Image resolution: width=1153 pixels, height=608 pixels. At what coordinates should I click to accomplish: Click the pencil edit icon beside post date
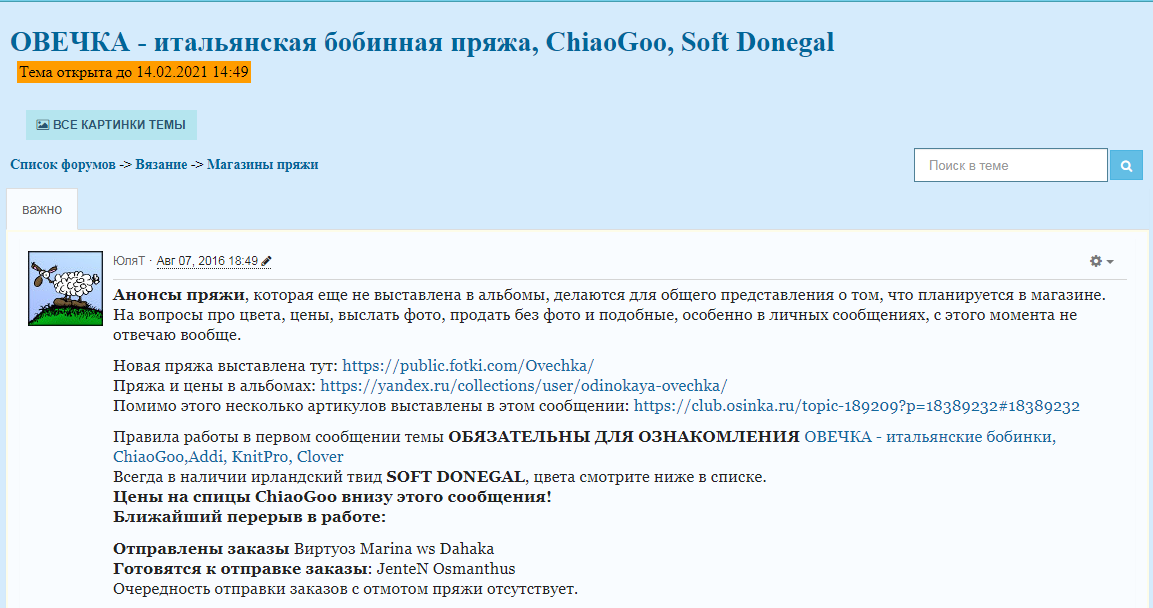(x=267, y=261)
